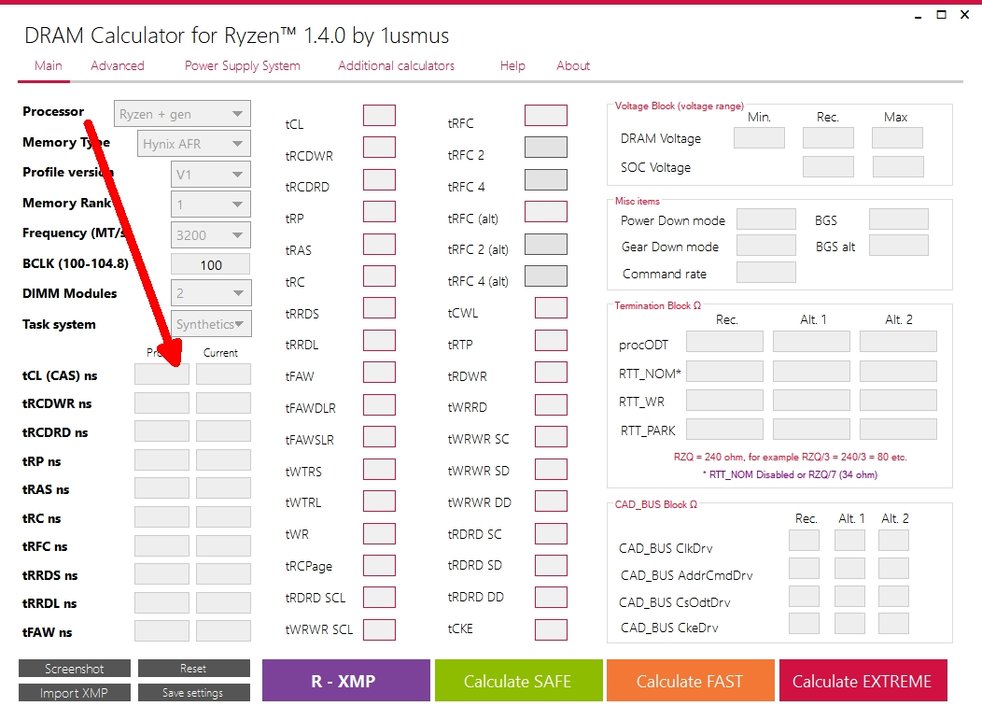Close the DRAM Calculator window
The height and width of the screenshot is (720, 982).
point(965,15)
